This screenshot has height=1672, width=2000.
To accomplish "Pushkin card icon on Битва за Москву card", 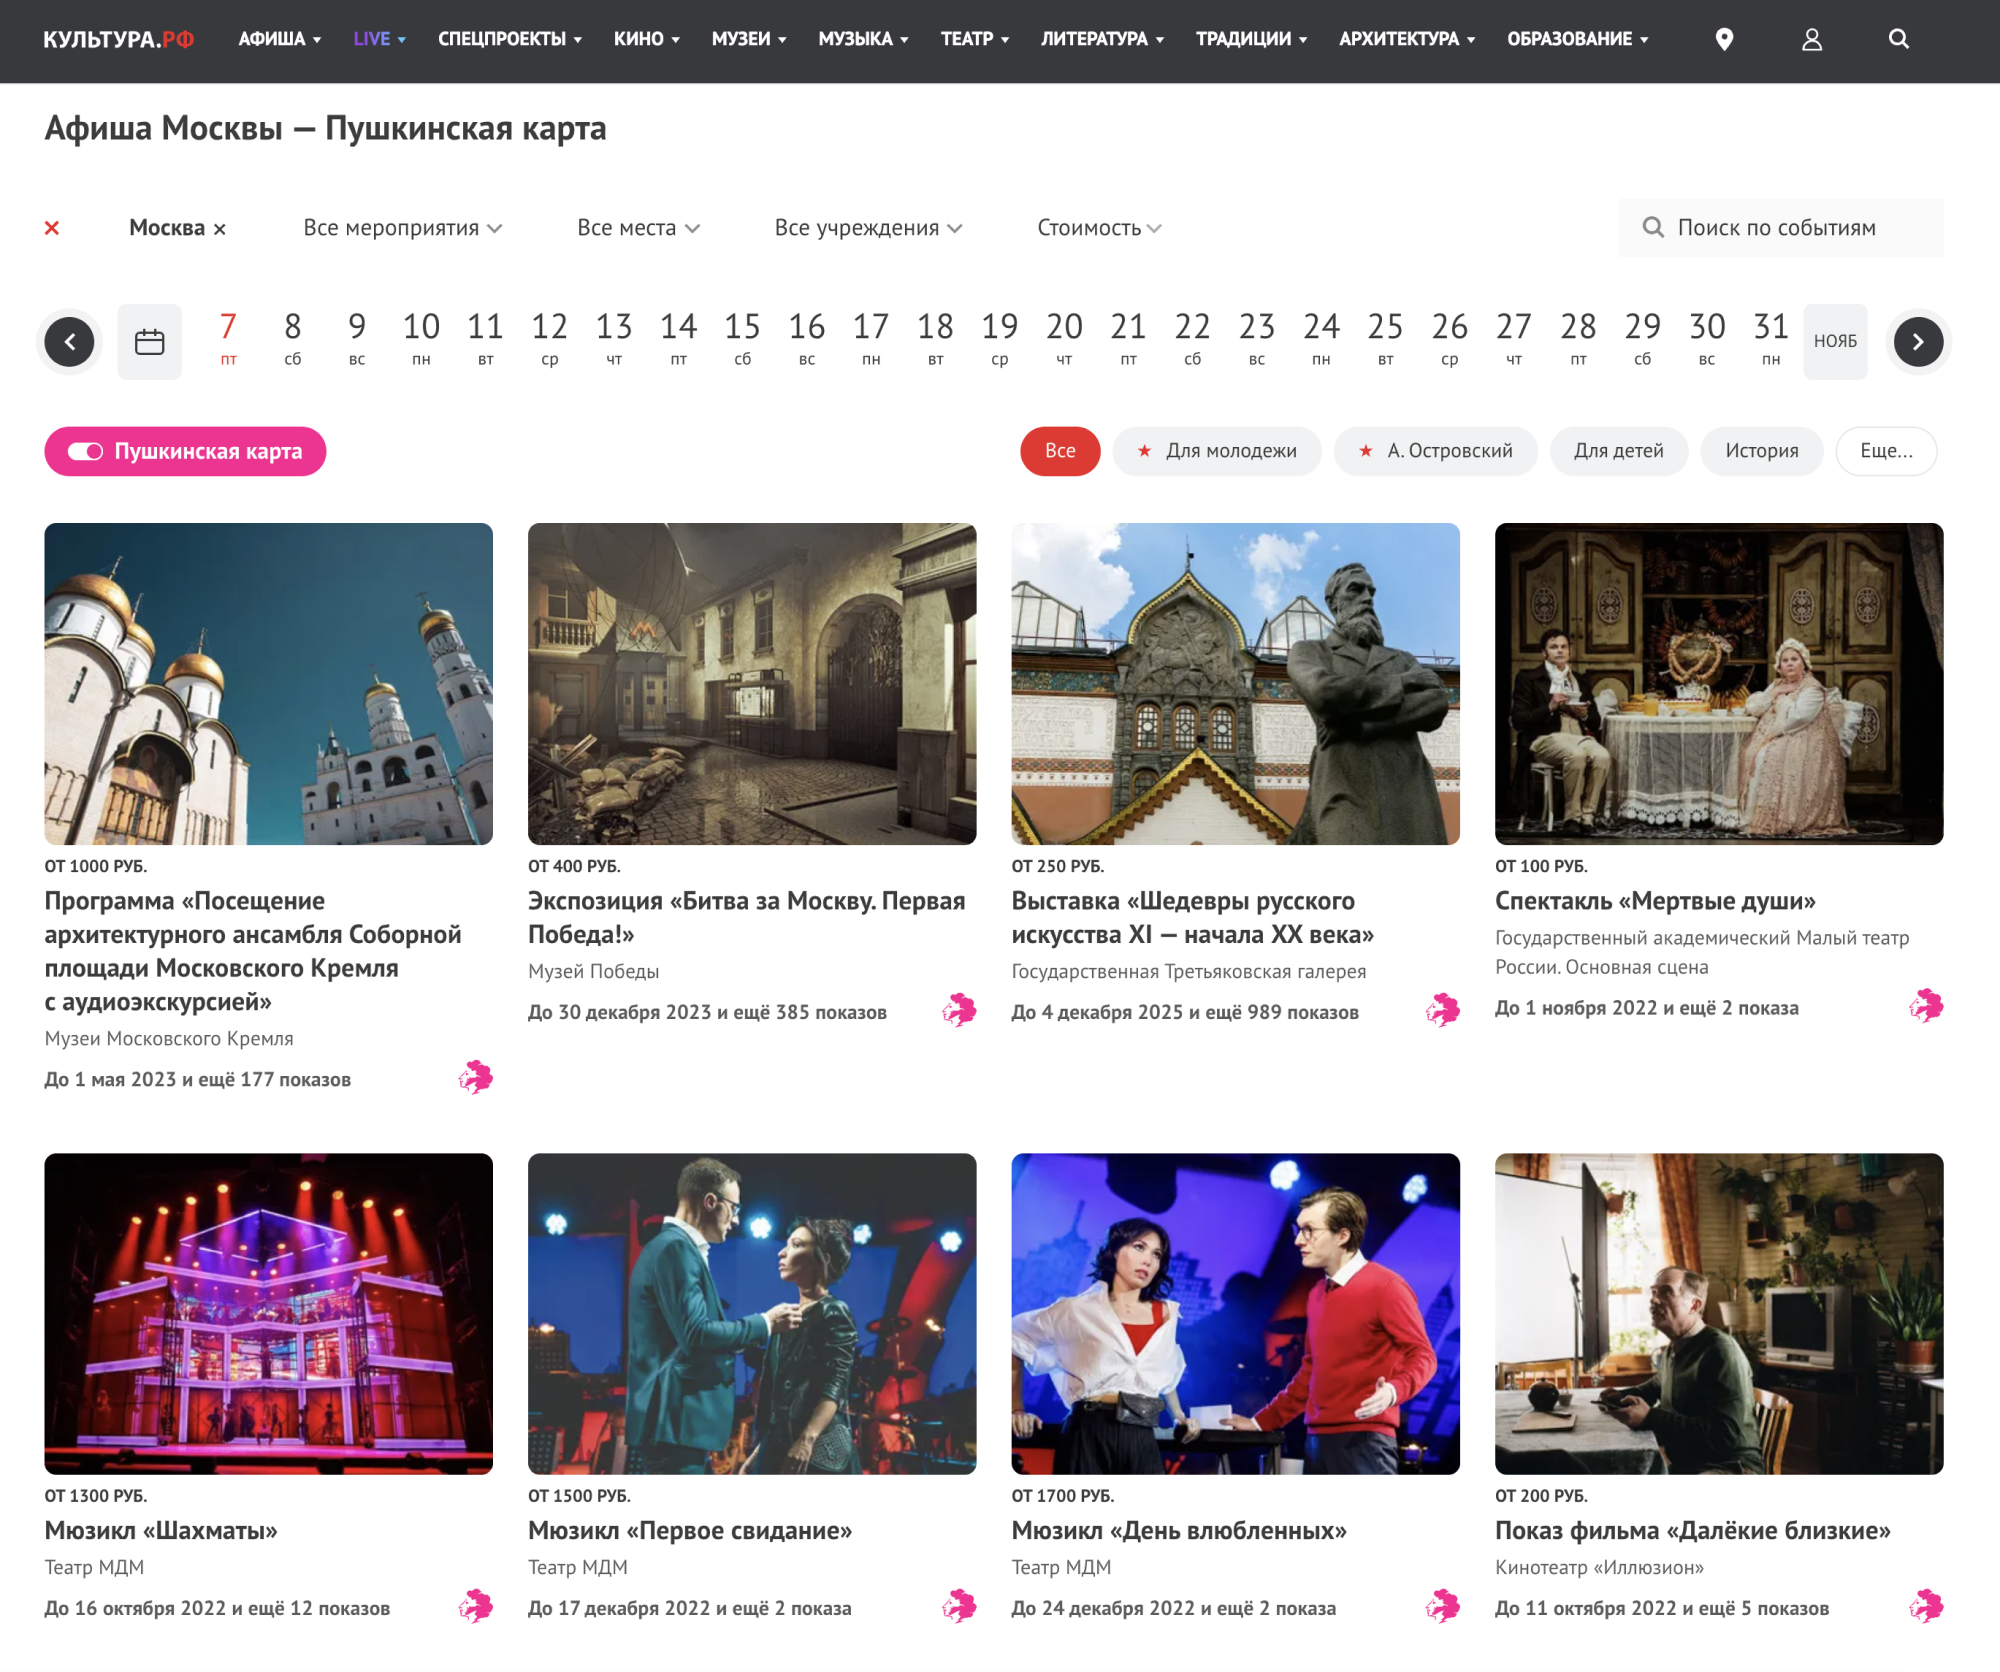I will (959, 1010).
